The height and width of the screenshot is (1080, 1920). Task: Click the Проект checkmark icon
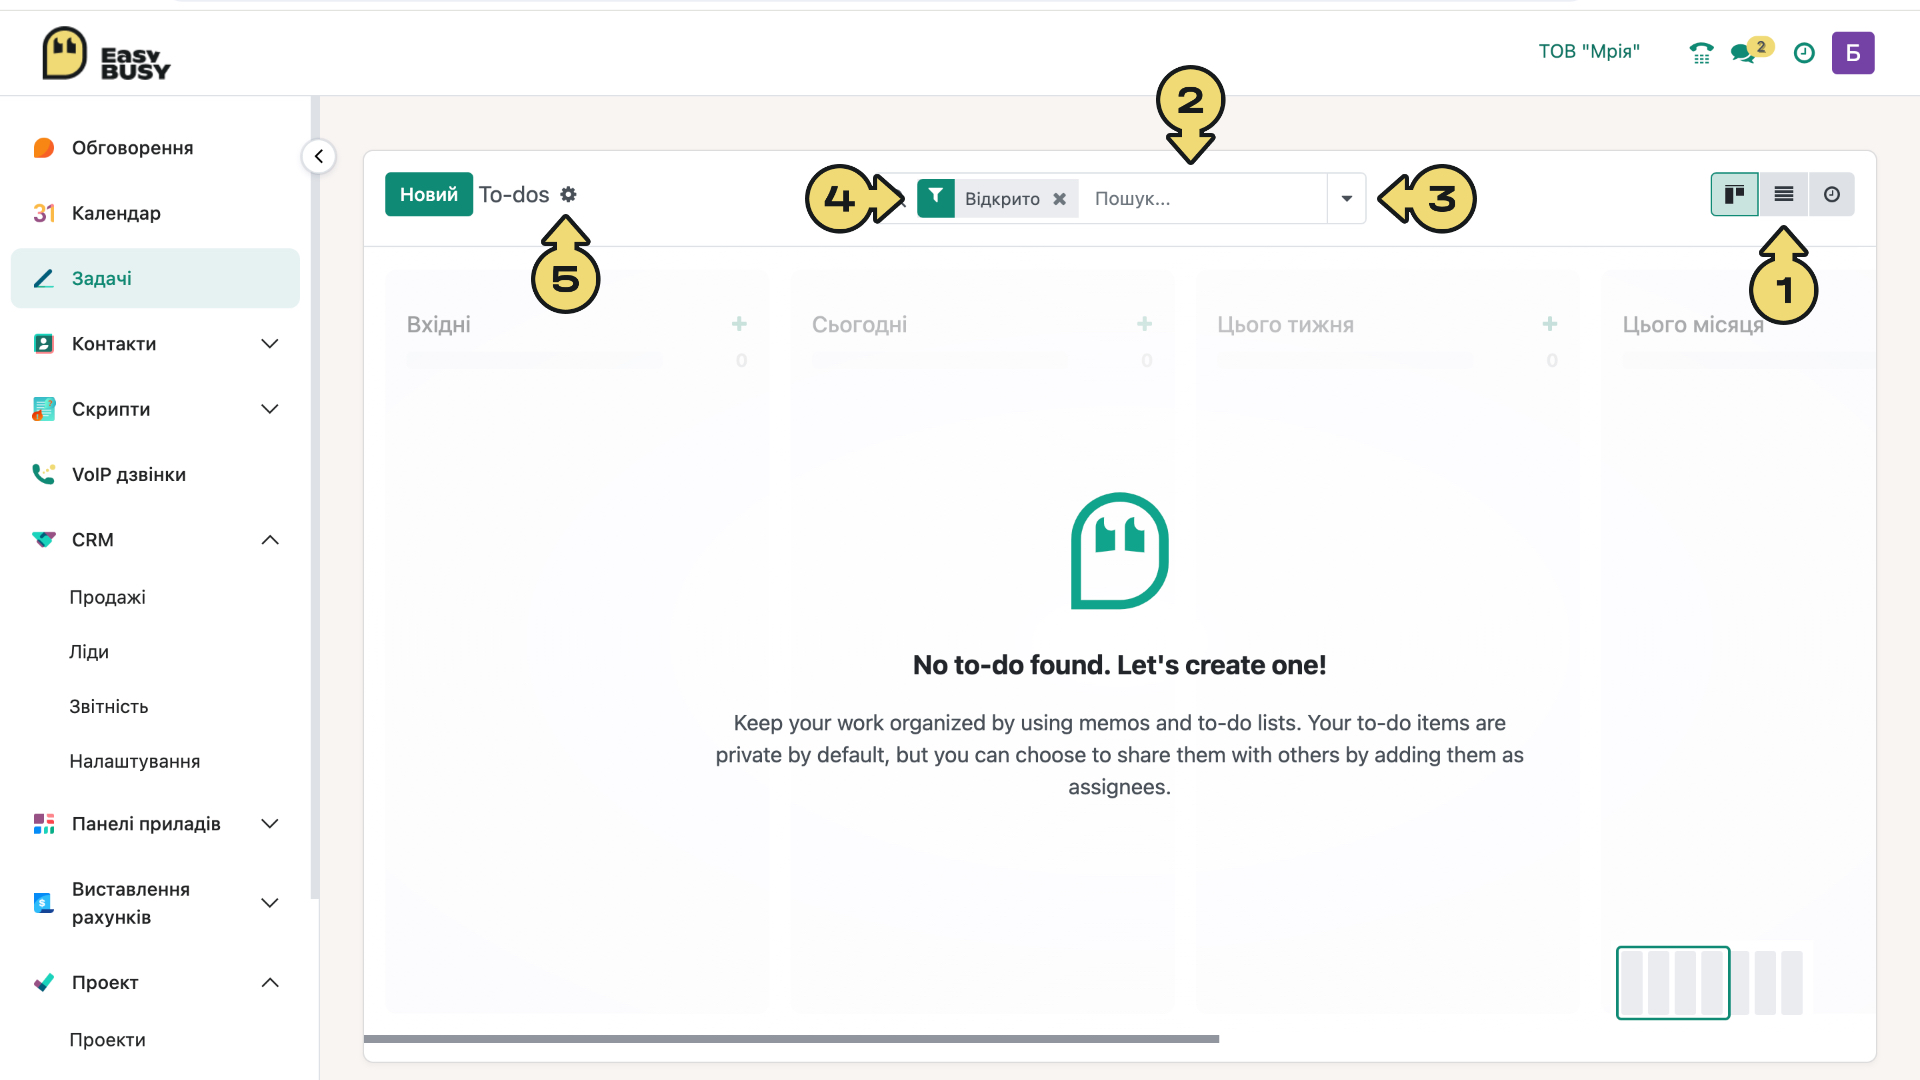click(44, 983)
